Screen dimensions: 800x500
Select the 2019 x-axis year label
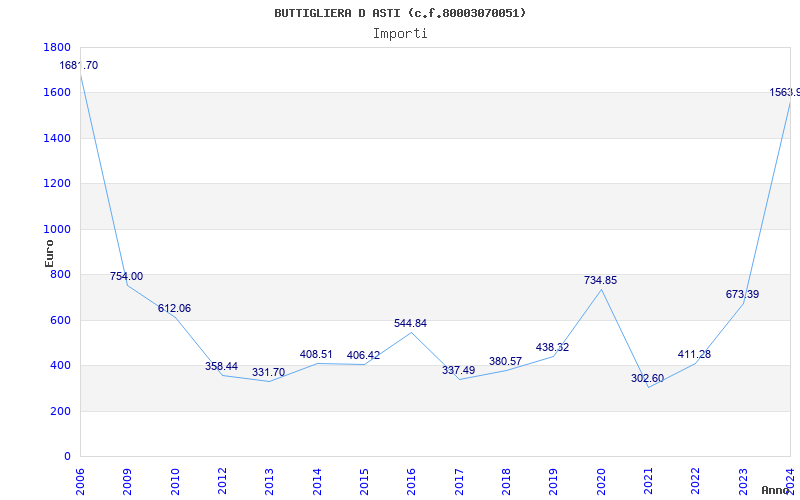point(554,482)
